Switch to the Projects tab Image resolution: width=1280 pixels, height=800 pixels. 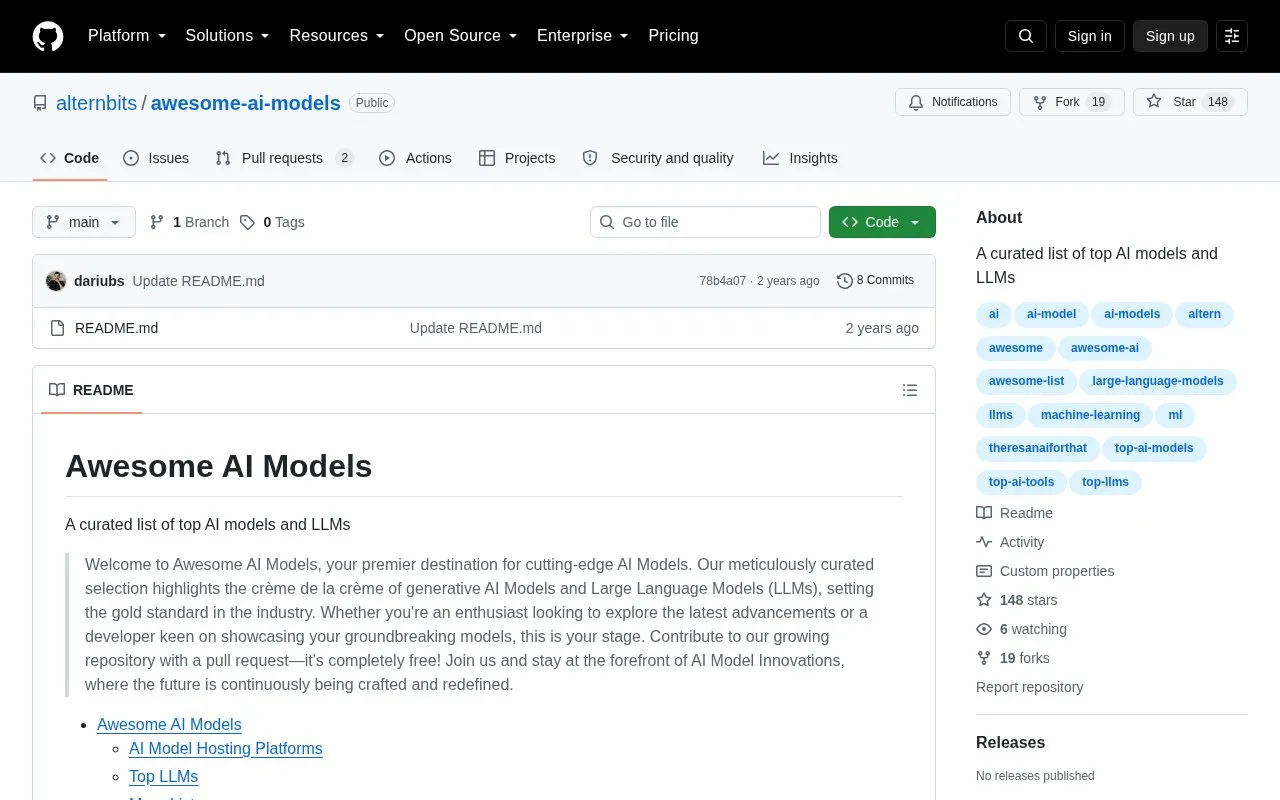[x=517, y=158]
